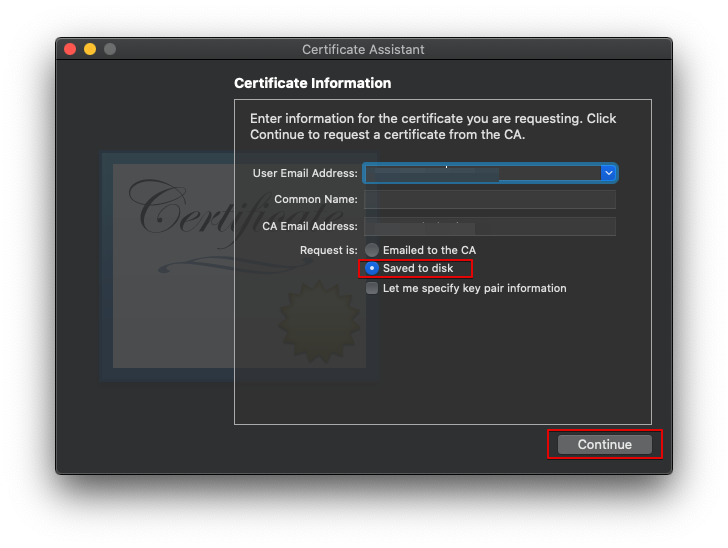Click the Request is label

coord(329,250)
